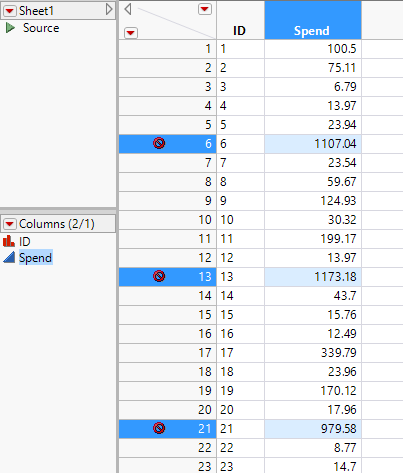Screen dimensions: 403x473
Task: Select ID in the Columns list
Action: point(25,241)
